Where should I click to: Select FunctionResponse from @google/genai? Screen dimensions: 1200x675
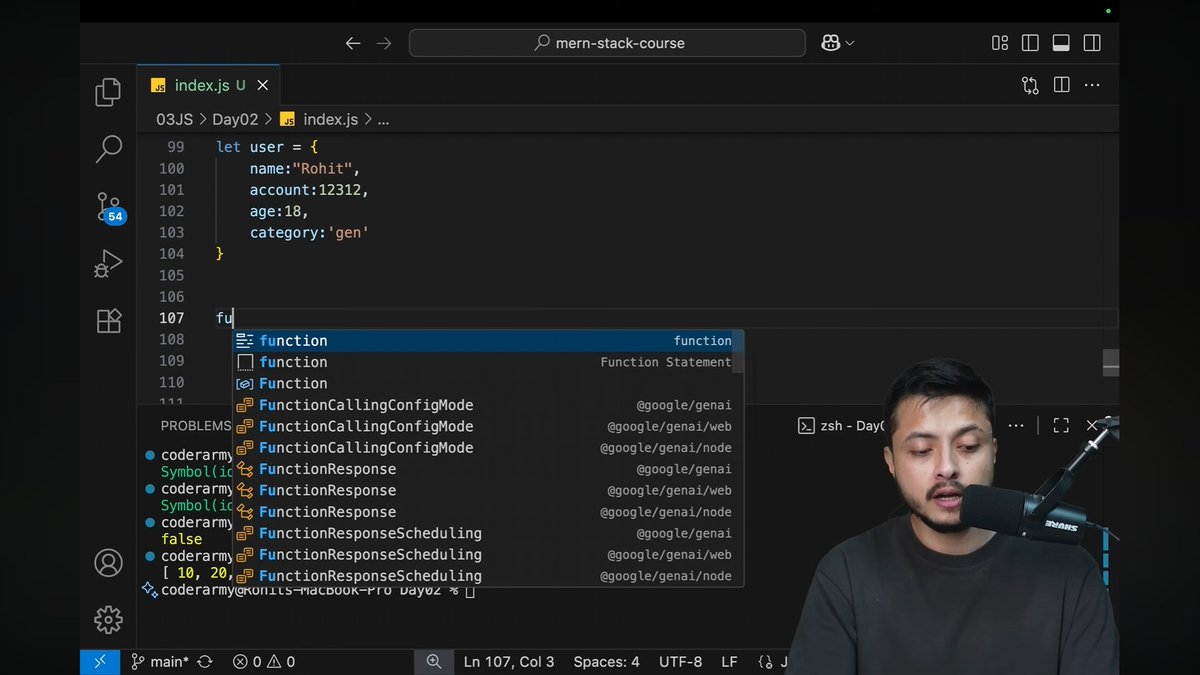click(488, 469)
